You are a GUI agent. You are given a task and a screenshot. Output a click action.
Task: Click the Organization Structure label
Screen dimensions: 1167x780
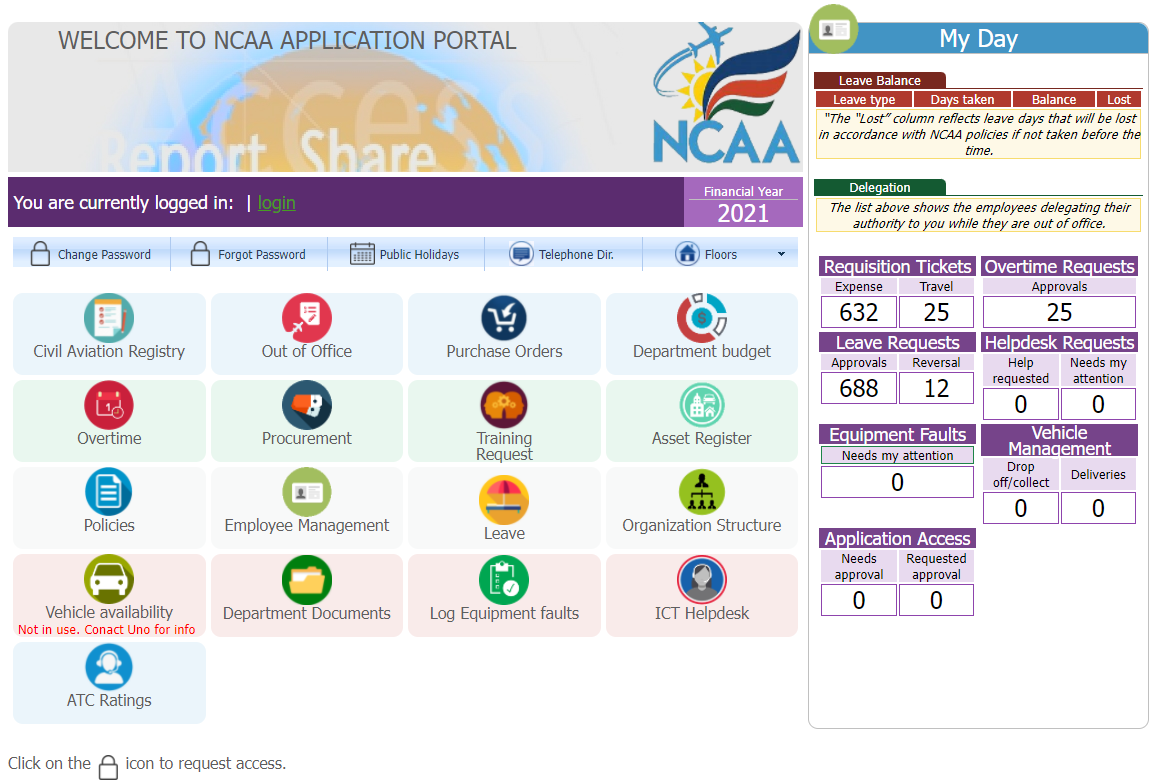click(x=701, y=525)
